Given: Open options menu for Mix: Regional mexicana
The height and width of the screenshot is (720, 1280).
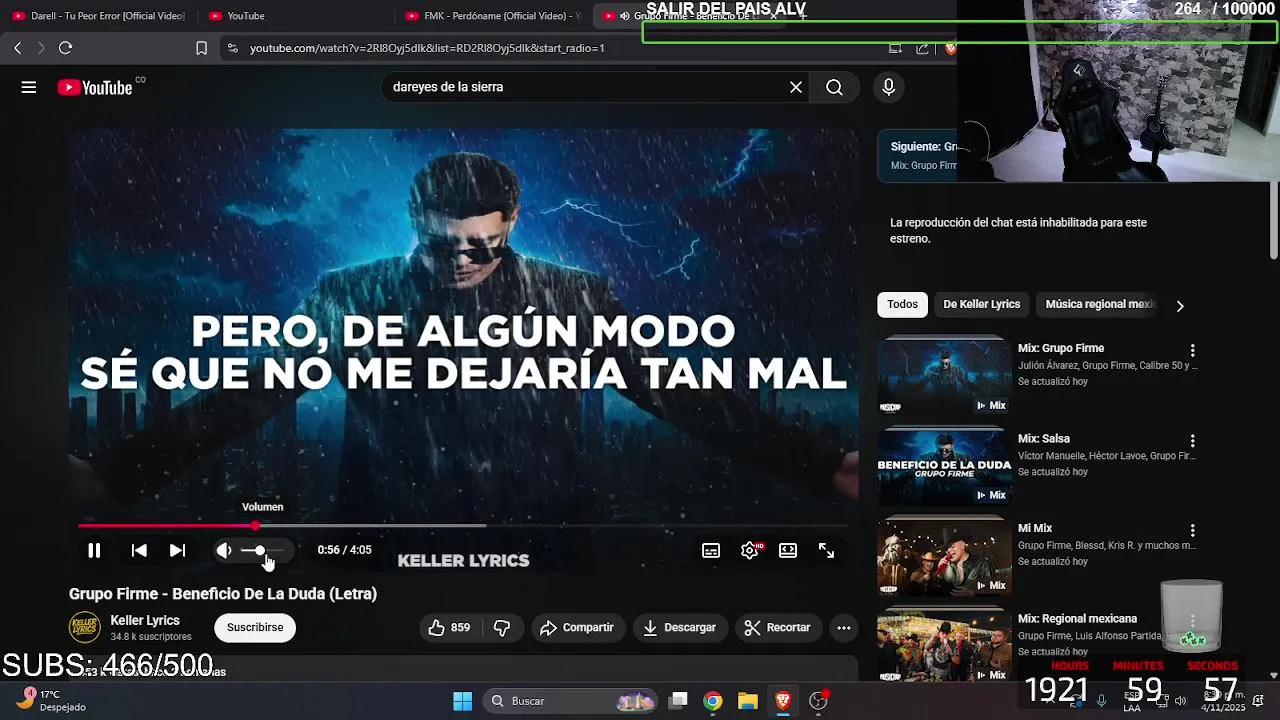Looking at the screenshot, I should click(x=1192, y=621).
